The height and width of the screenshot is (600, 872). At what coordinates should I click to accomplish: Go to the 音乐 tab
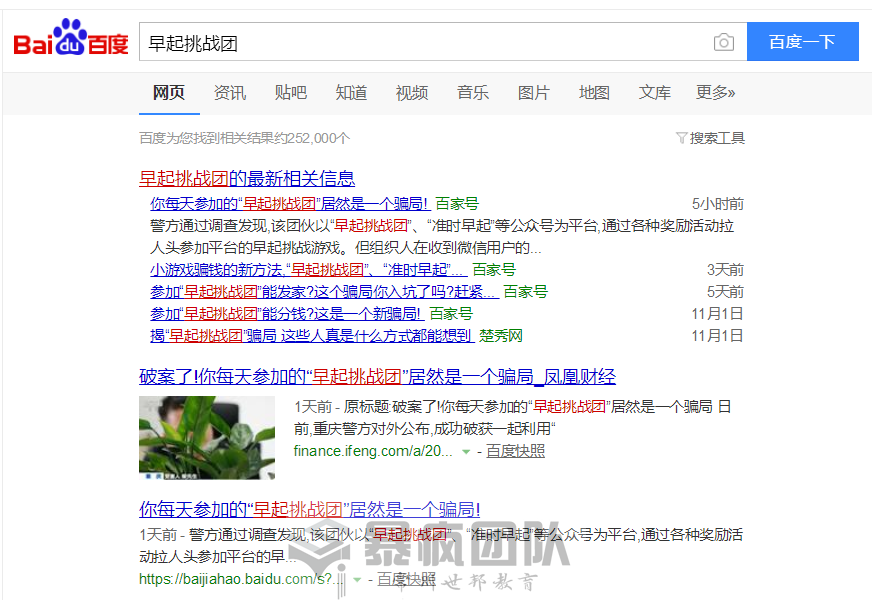473,93
